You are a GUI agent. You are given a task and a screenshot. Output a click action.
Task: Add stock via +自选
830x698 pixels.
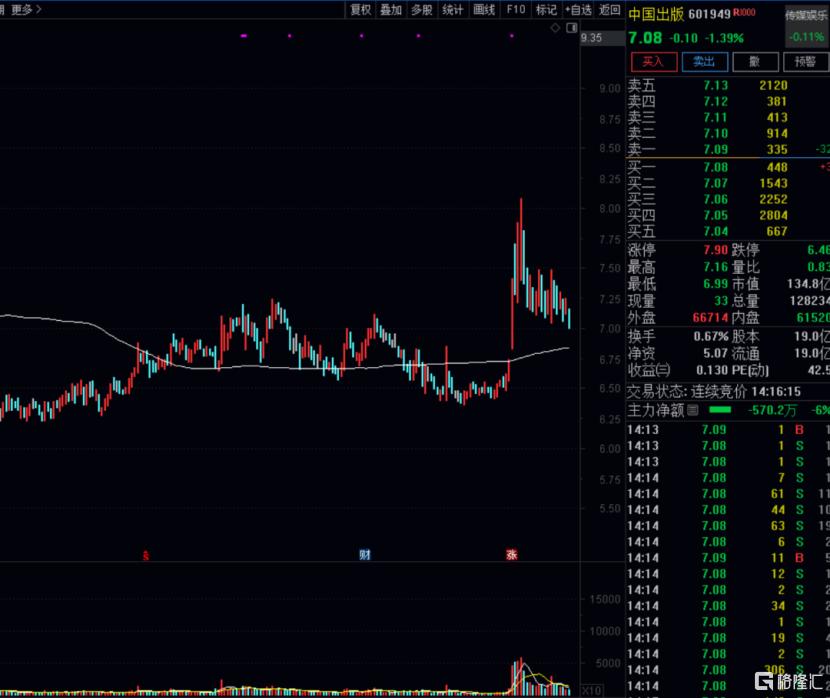[x=578, y=10]
